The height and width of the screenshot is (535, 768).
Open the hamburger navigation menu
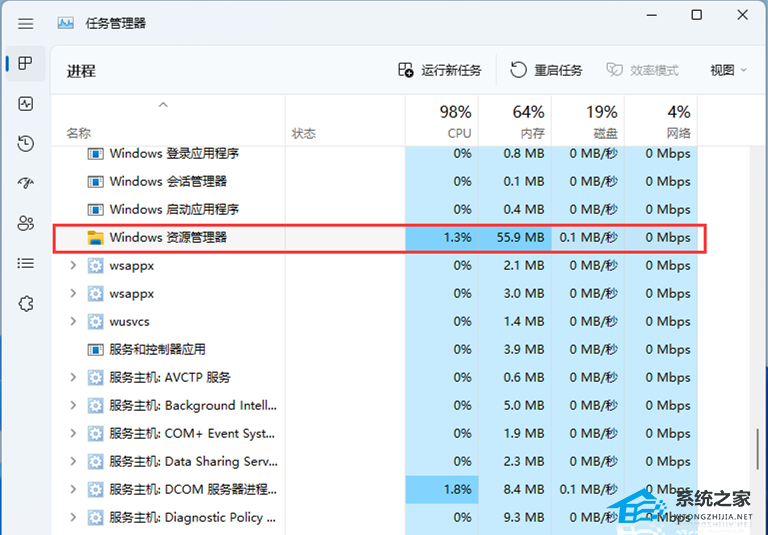point(25,22)
